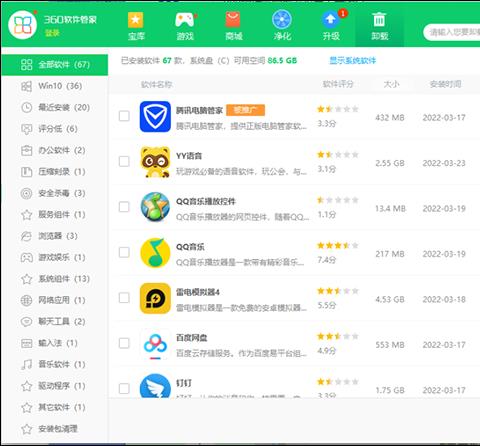Check the 腾讯电脑管家 checkbox
480x446 pixels.
point(124,116)
